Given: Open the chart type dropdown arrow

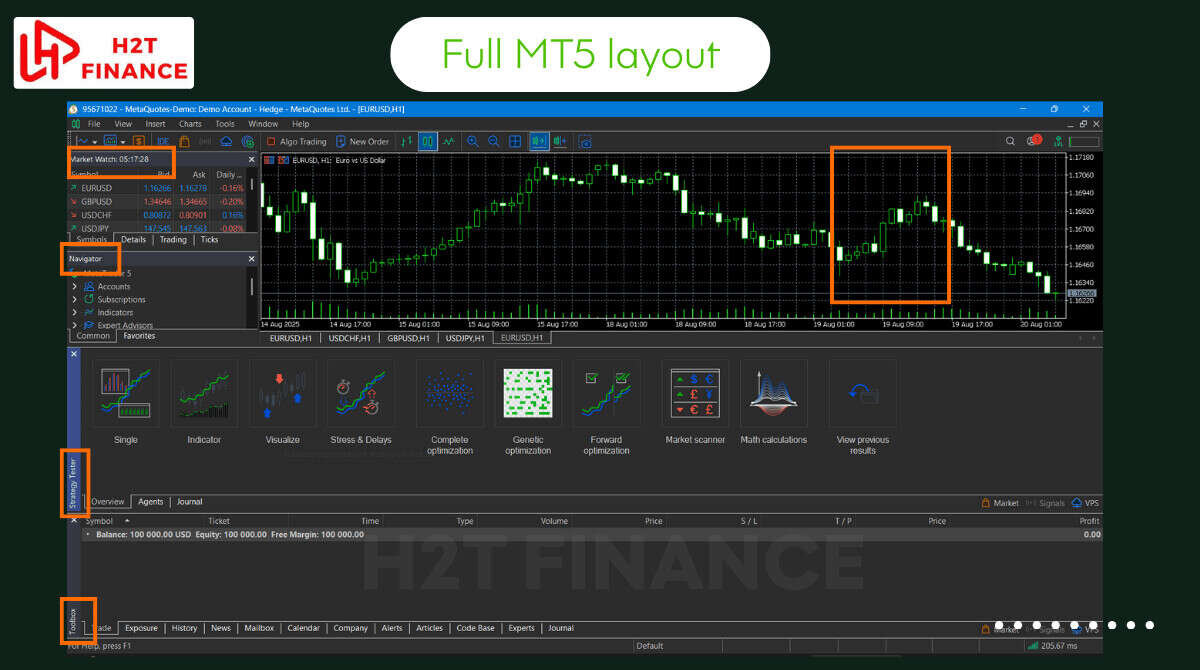Looking at the screenshot, I should pyautogui.click(x=94, y=142).
